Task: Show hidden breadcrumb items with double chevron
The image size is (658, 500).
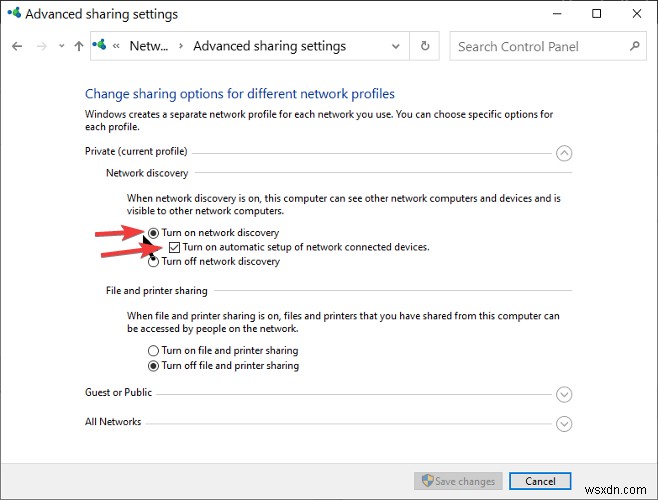Action: (116, 46)
